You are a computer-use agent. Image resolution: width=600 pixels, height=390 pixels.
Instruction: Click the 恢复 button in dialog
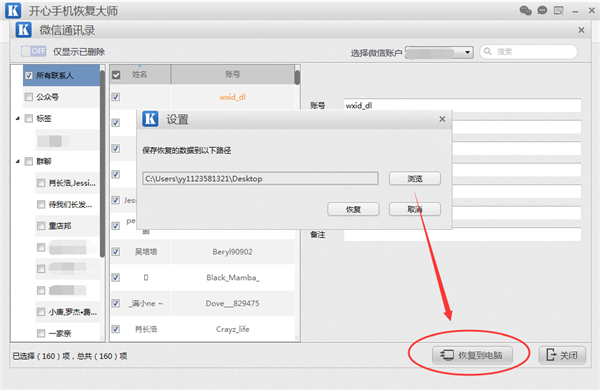353,209
